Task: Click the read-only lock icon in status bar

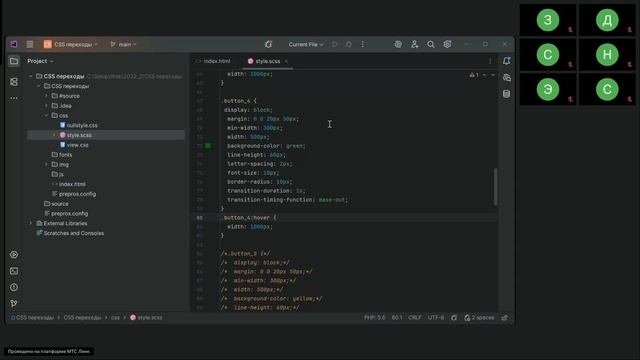Action: pyautogui.click(x=505, y=318)
